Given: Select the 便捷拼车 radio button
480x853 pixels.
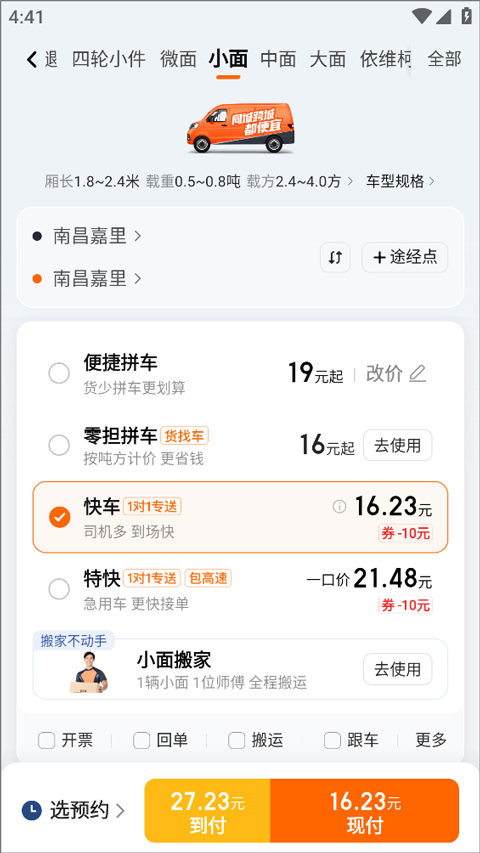Looking at the screenshot, I should [59, 374].
